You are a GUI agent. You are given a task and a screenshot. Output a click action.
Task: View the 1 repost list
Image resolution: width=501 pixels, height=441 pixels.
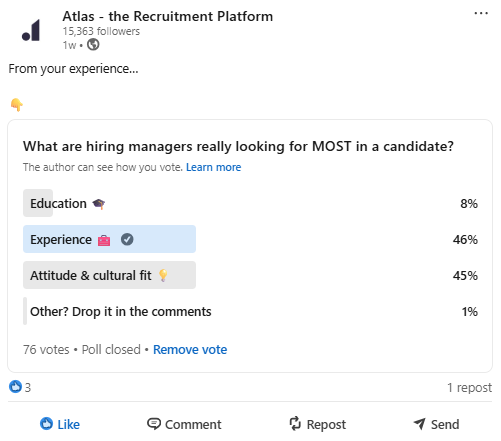coord(469,387)
